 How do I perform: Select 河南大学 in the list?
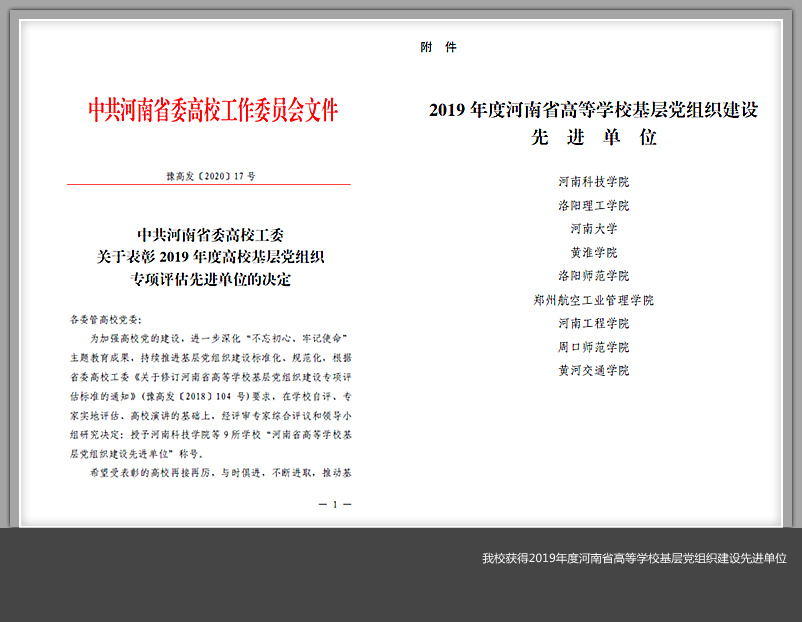tap(593, 229)
